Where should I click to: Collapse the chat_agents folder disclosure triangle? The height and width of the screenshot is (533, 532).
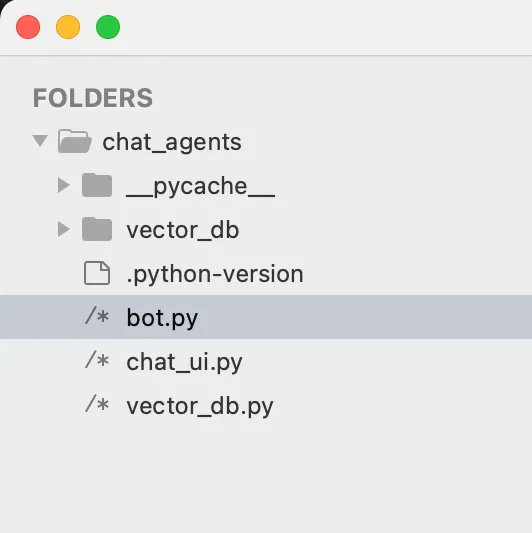40,141
